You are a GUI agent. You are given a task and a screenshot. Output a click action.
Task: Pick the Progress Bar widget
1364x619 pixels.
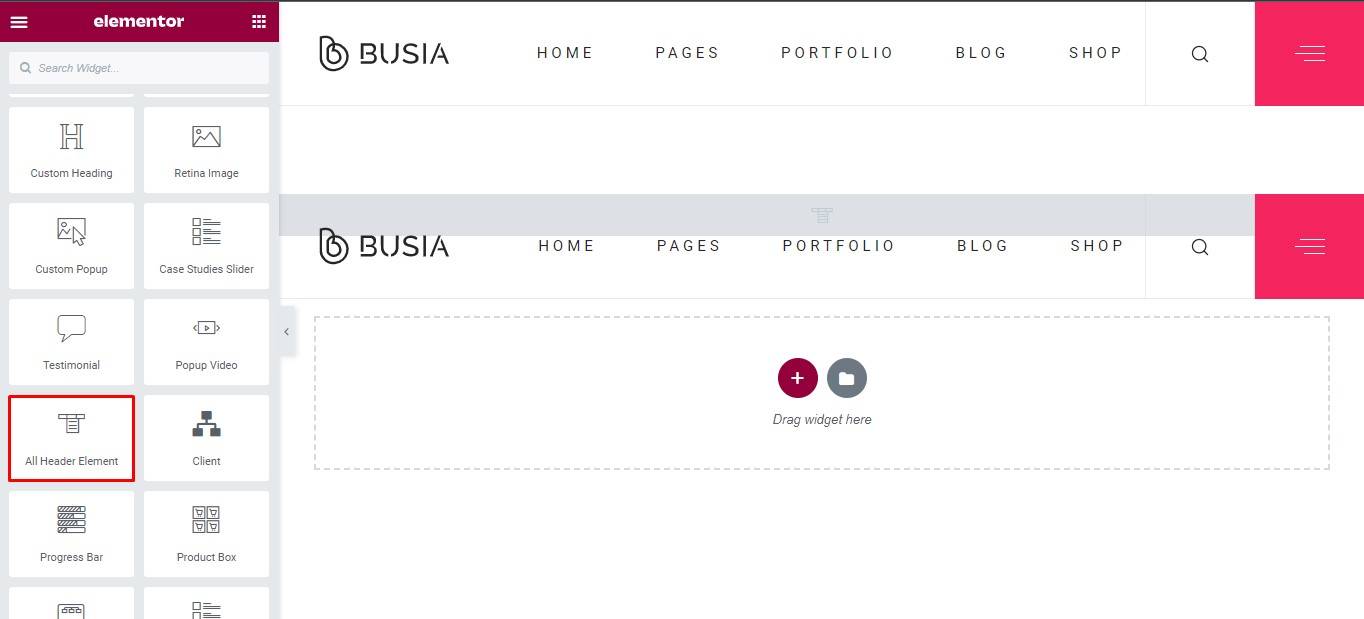click(71, 534)
